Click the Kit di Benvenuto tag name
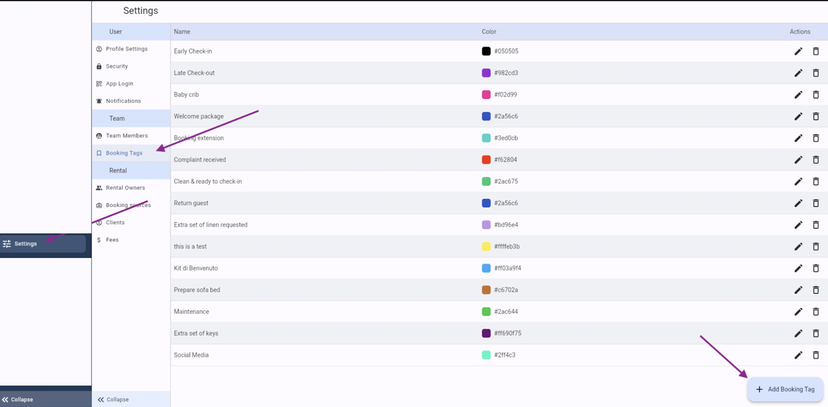The width and height of the screenshot is (828, 407). 196,268
